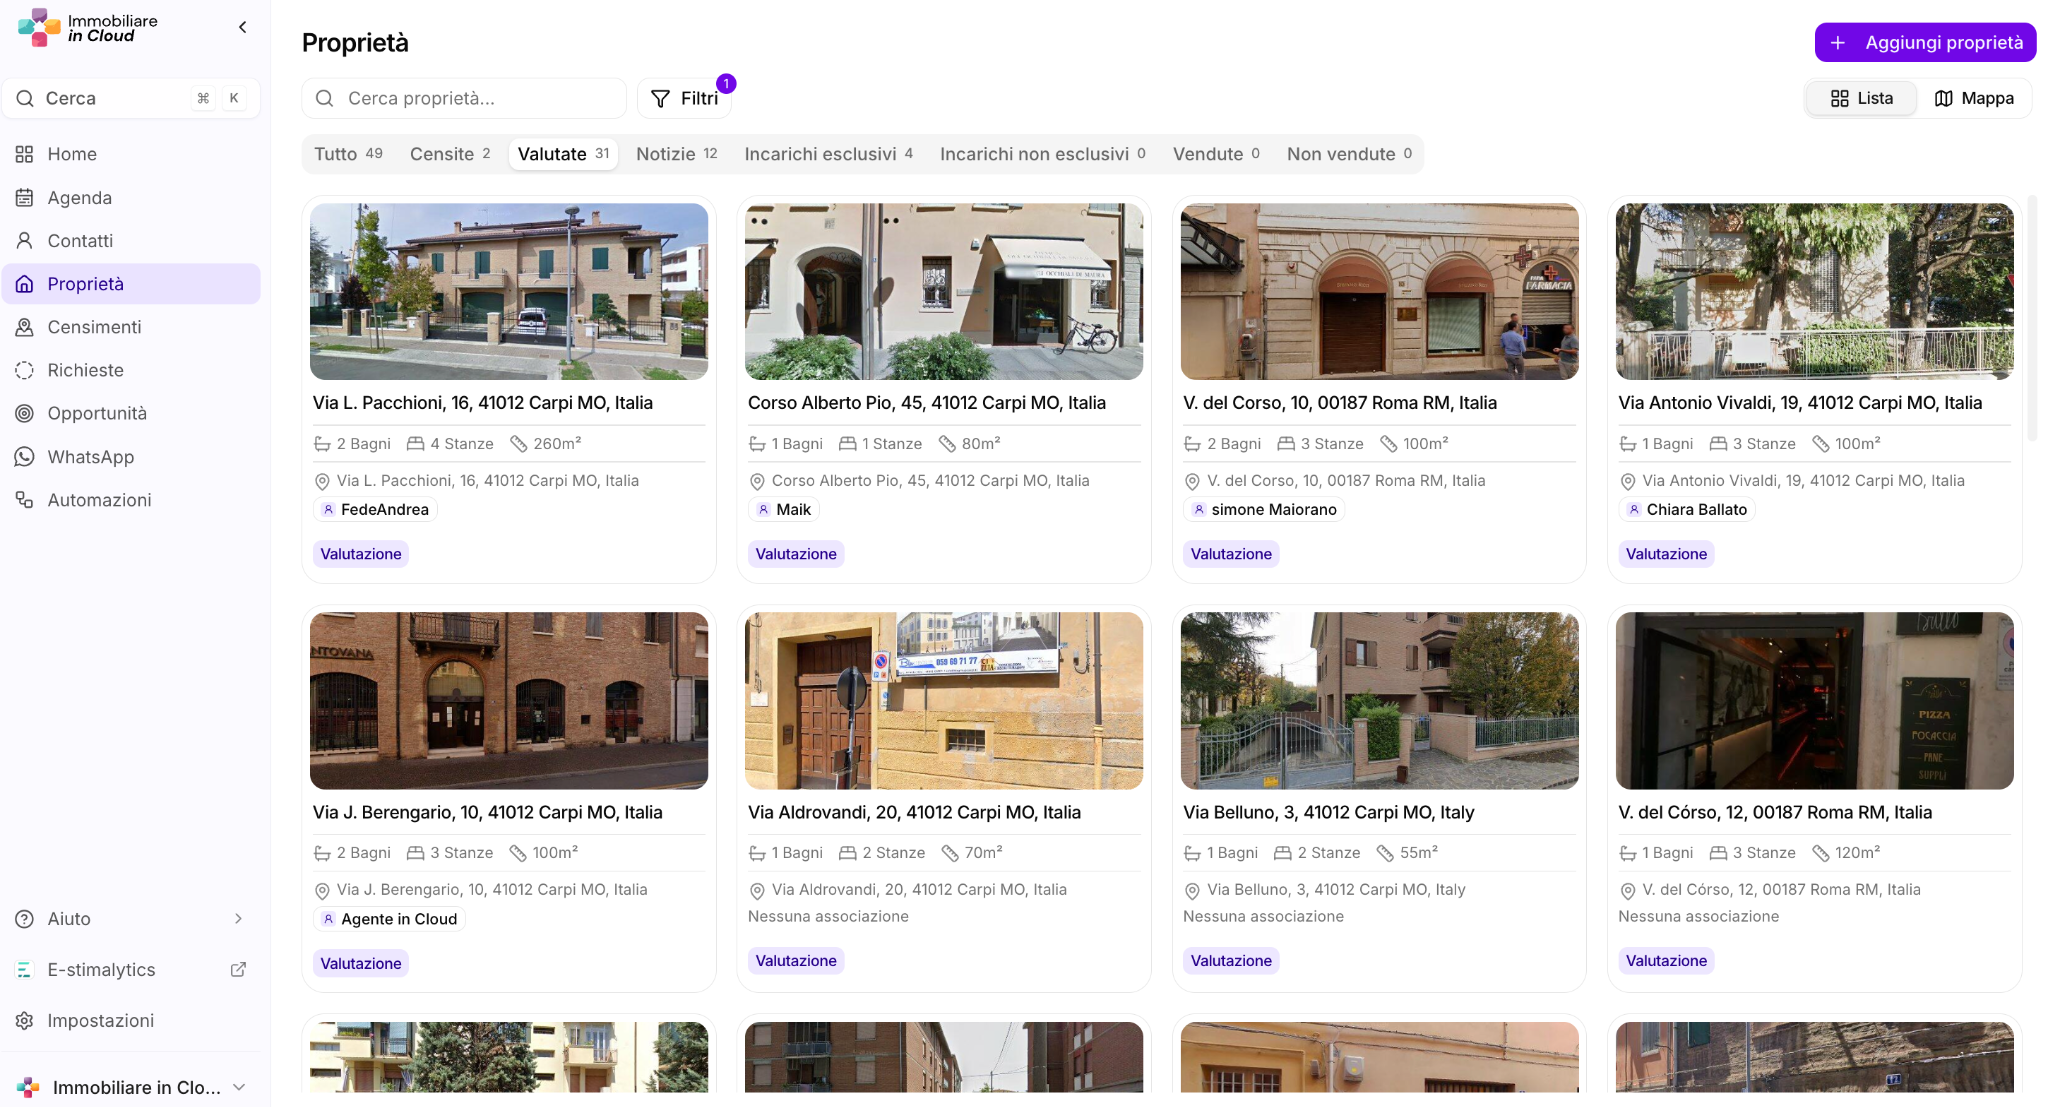This screenshot has height=1107, width=2047.
Task: Select the Non vendute 0 tab
Action: (1349, 154)
